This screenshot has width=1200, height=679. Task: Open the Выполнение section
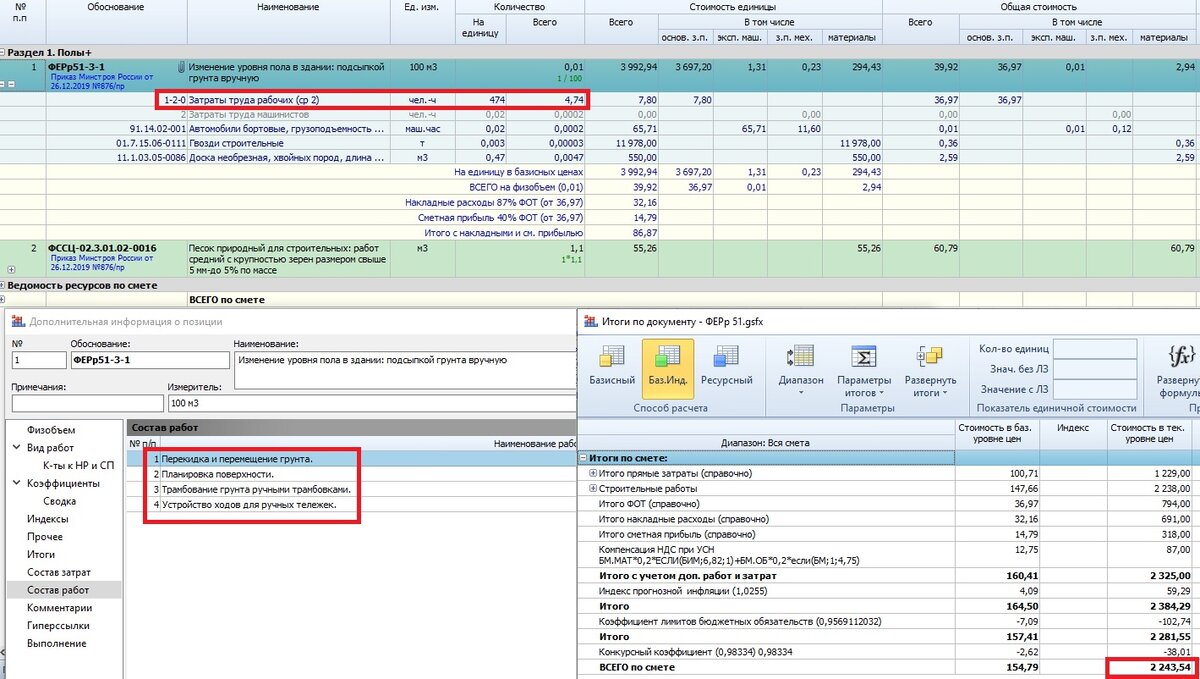coord(57,643)
